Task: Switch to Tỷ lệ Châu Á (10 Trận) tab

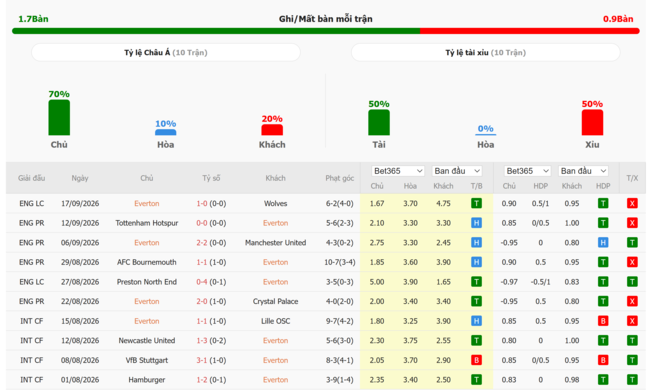Action: point(166,53)
